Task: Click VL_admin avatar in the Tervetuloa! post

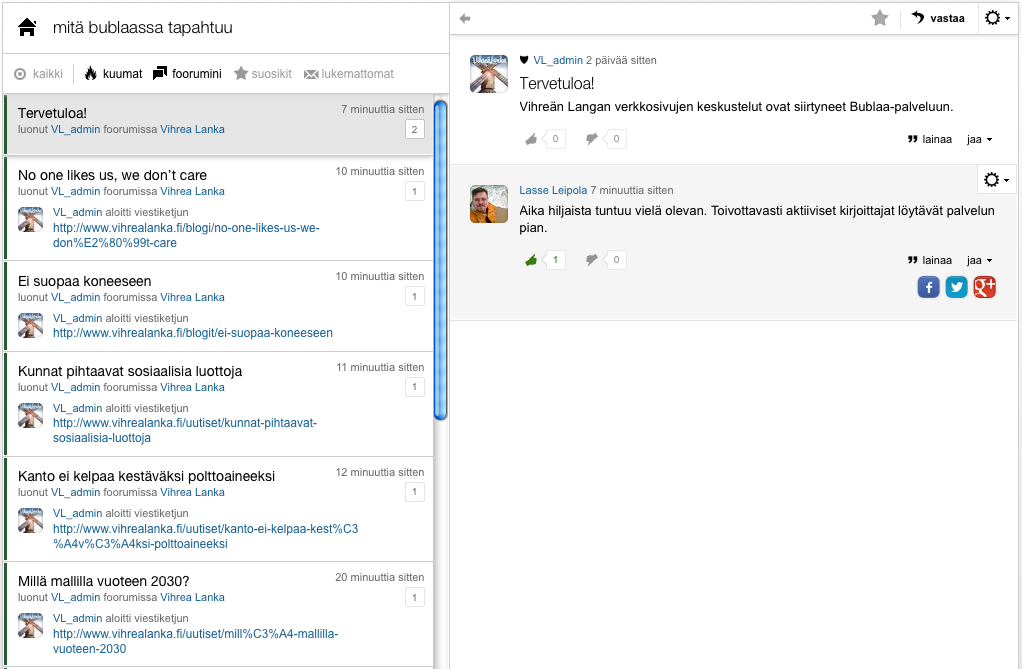Action: pyautogui.click(x=489, y=74)
